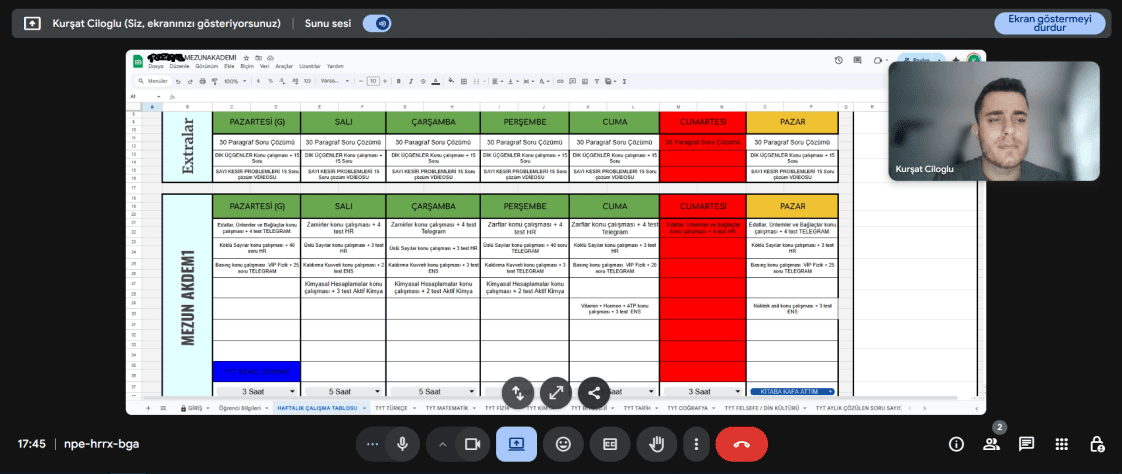Open the emoji reactions button

pyautogui.click(x=563, y=444)
